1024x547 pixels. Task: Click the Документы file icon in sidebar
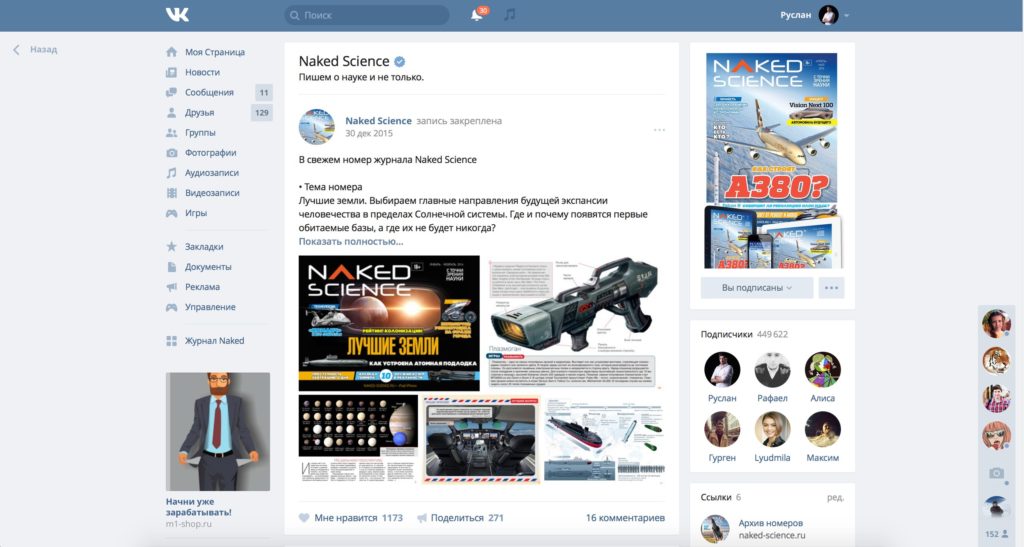pos(171,267)
